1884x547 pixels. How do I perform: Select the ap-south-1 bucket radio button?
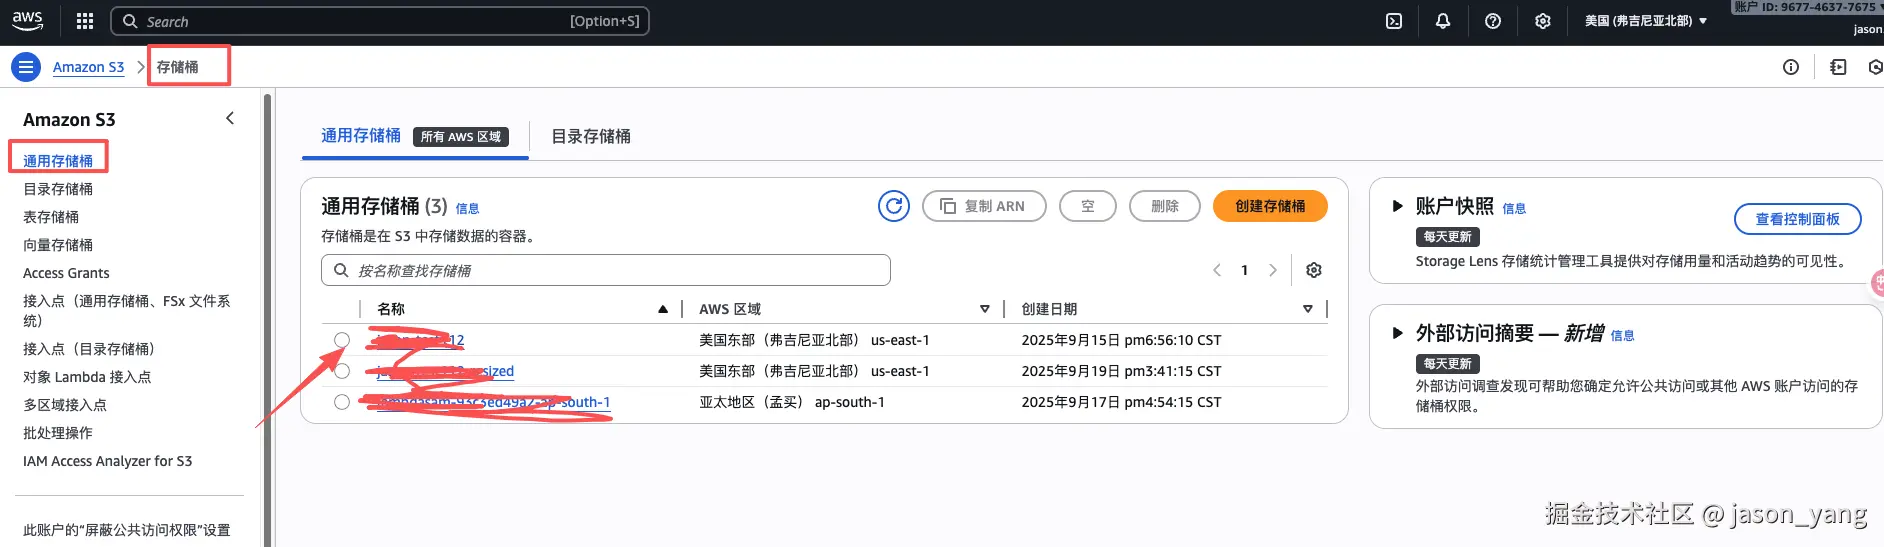point(342,402)
